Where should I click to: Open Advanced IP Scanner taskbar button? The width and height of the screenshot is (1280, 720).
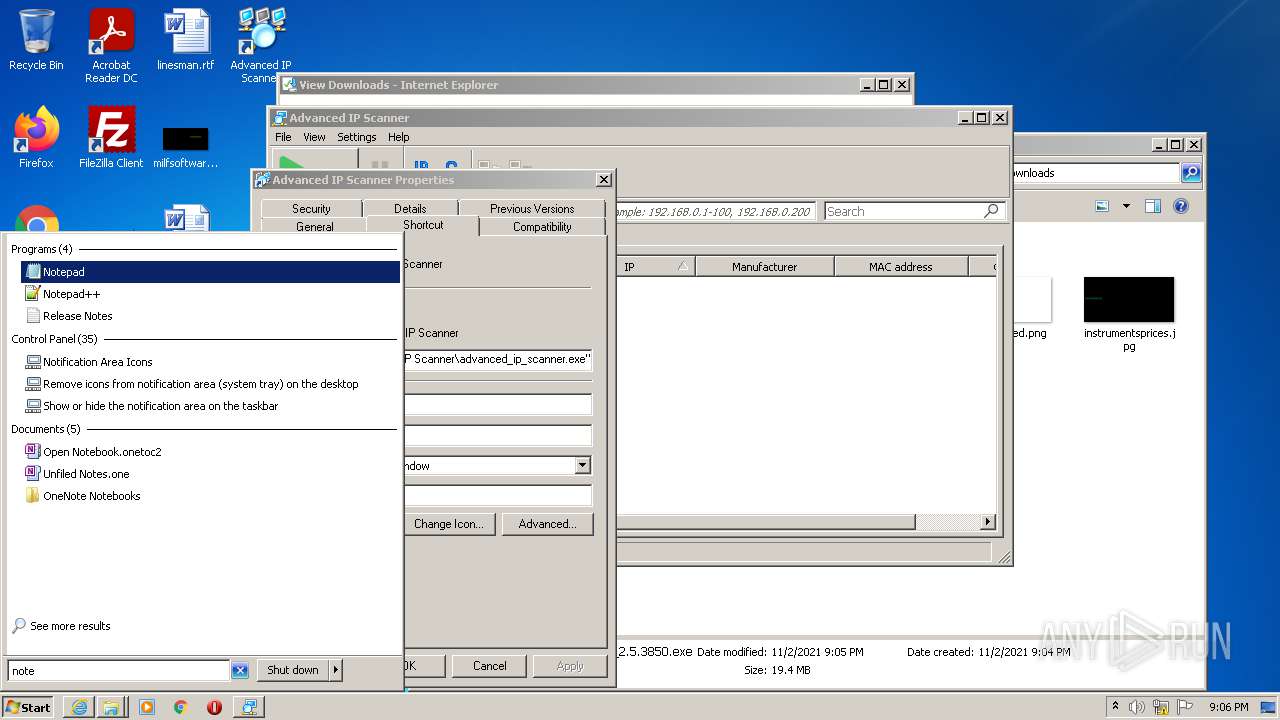coord(248,707)
